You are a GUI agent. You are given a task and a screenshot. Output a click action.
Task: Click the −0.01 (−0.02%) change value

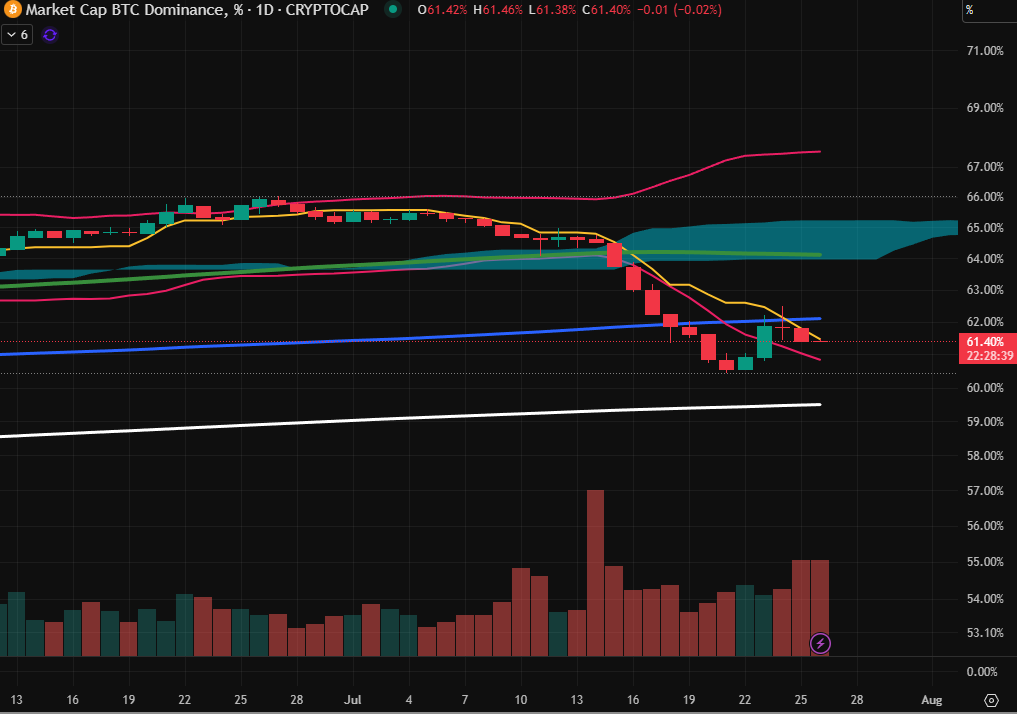[679, 10]
